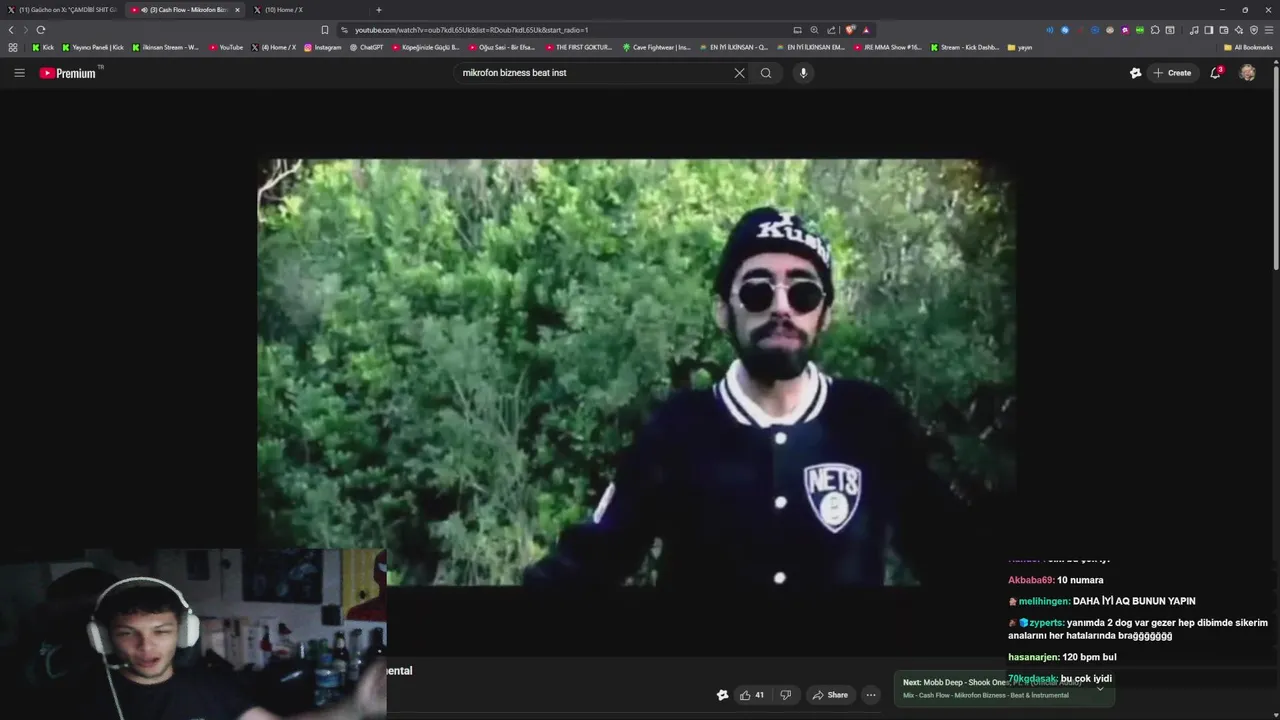Open ilkinsan Stream bookmark

[165, 47]
